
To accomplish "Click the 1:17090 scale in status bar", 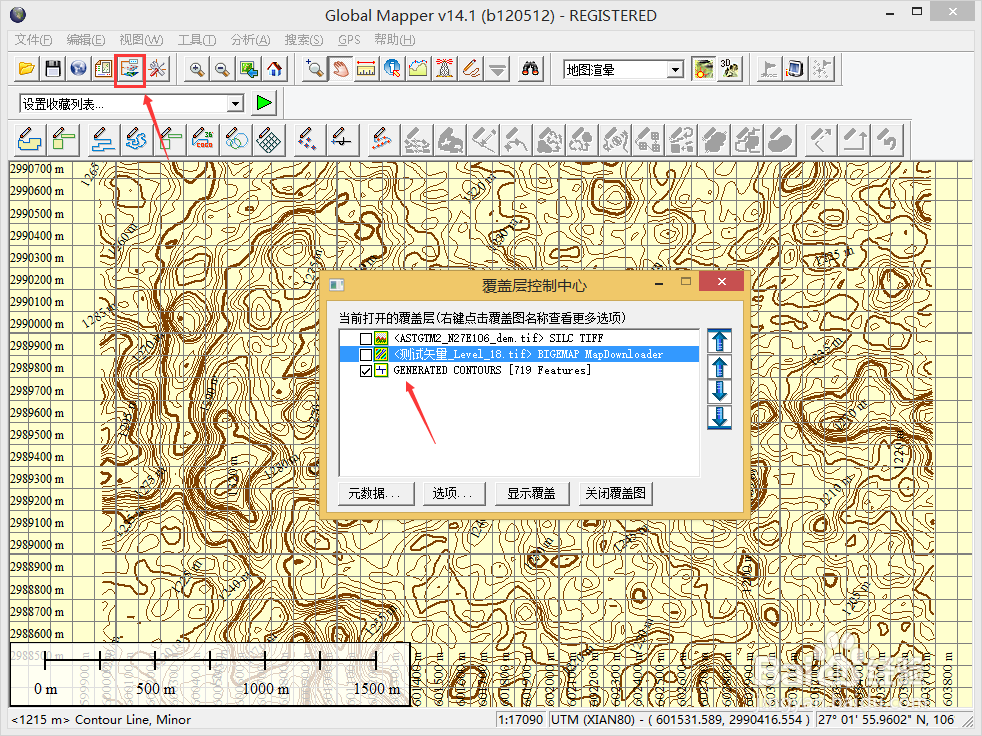I will click(521, 720).
